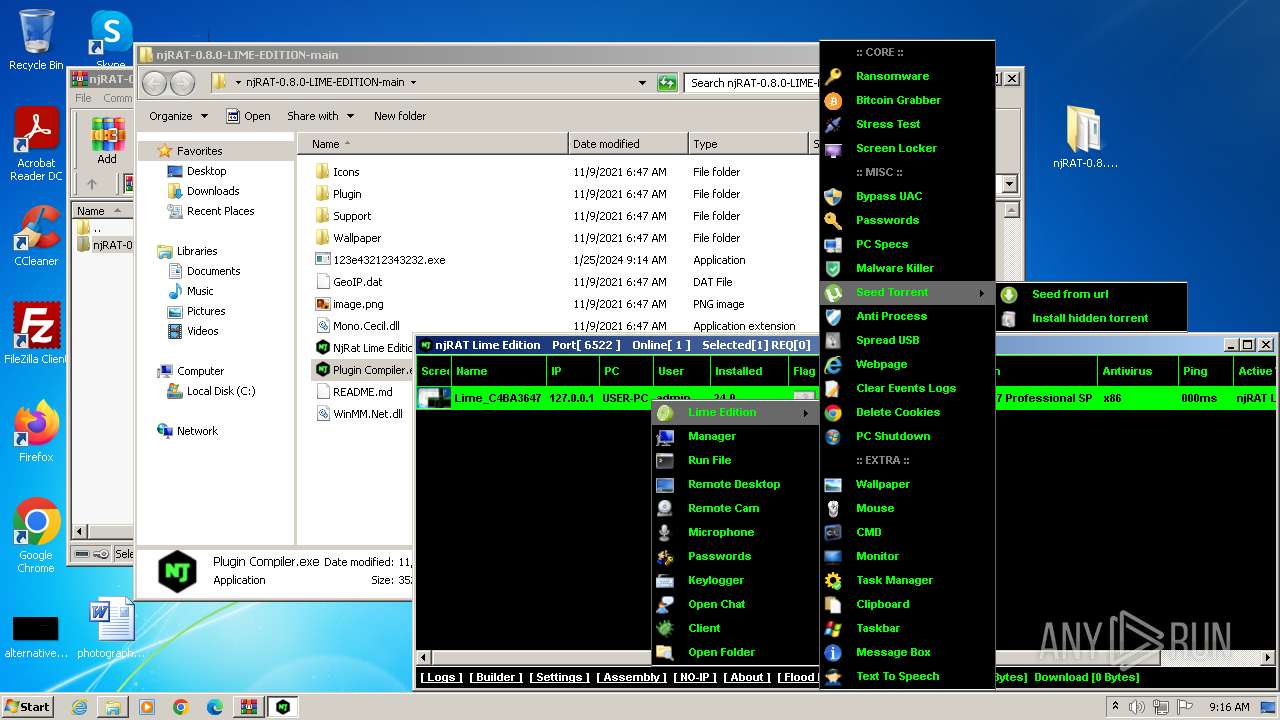Open the [ Settings ] link in njRAT
1280x720 pixels.
point(559,677)
